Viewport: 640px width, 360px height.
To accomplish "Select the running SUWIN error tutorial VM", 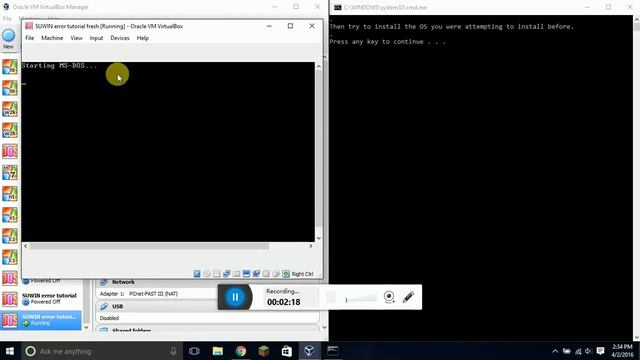I will 41,320.
